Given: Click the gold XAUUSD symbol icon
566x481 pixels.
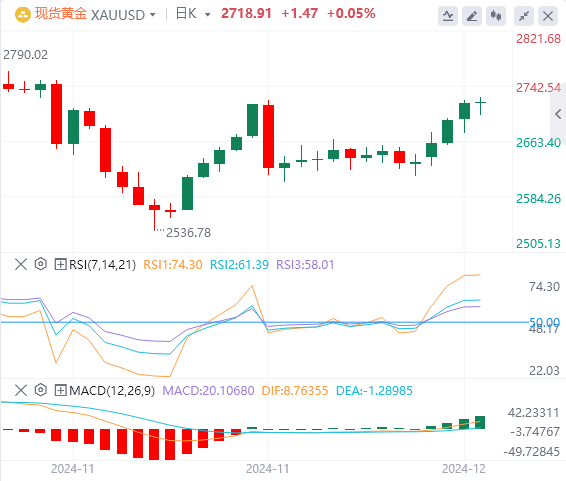Looking at the screenshot, I should coord(23,15).
